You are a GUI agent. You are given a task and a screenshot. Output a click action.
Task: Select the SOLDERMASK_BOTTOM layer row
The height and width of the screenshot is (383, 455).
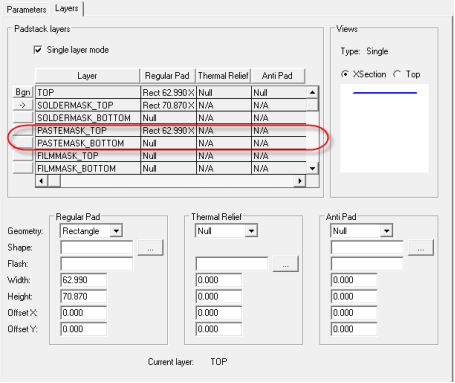(x=171, y=118)
